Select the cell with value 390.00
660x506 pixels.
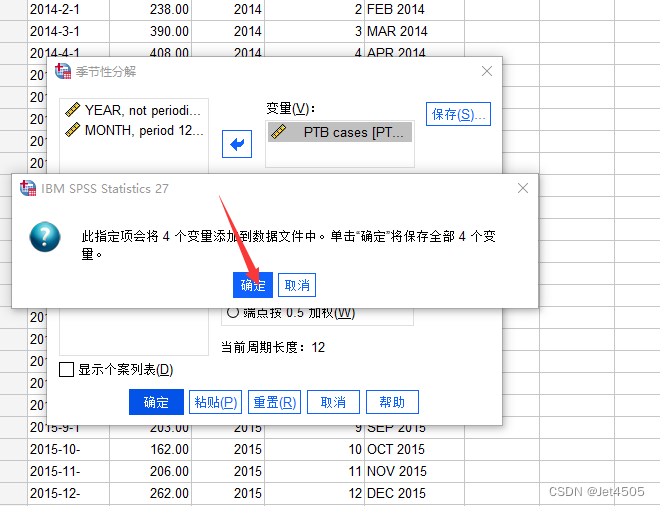(151, 31)
